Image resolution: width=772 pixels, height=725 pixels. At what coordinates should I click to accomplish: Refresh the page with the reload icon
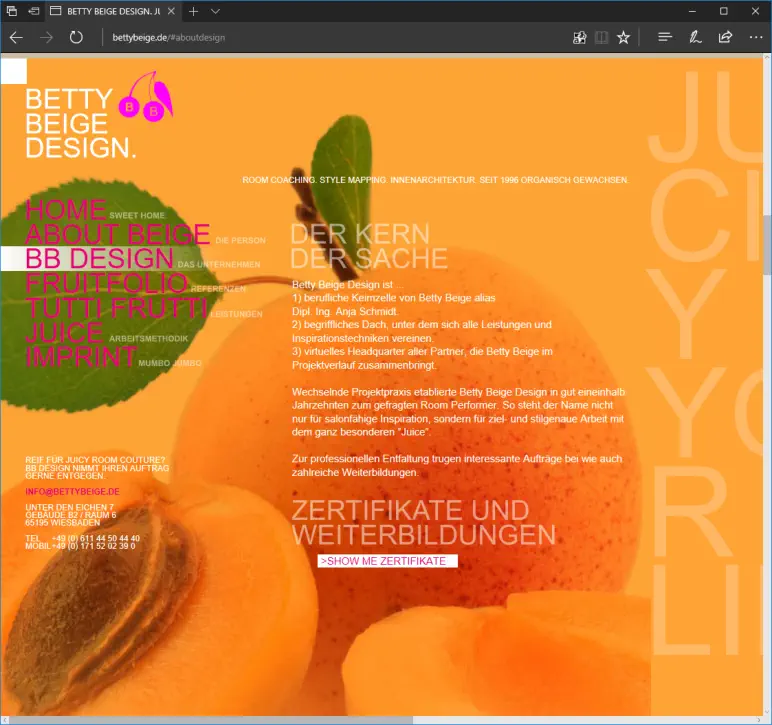tap(76, 37)
